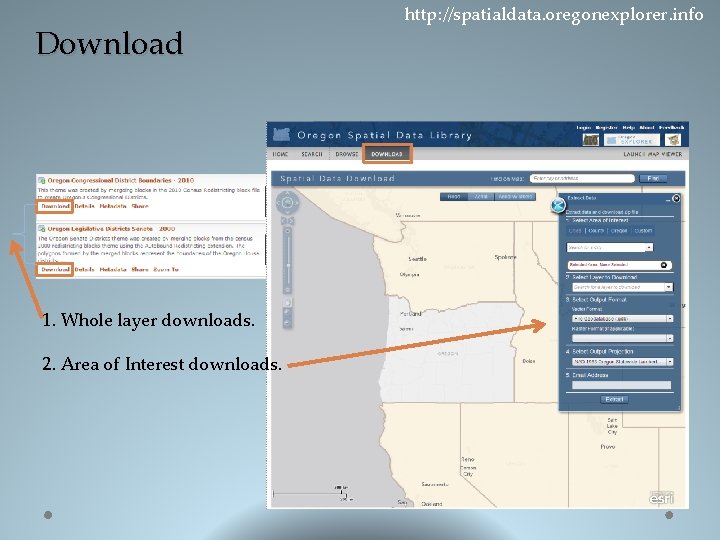This screenshot has width=720, height=540.
Task: Click Download under Oregon Legislative Districts Senate
Action: point(55,270)
